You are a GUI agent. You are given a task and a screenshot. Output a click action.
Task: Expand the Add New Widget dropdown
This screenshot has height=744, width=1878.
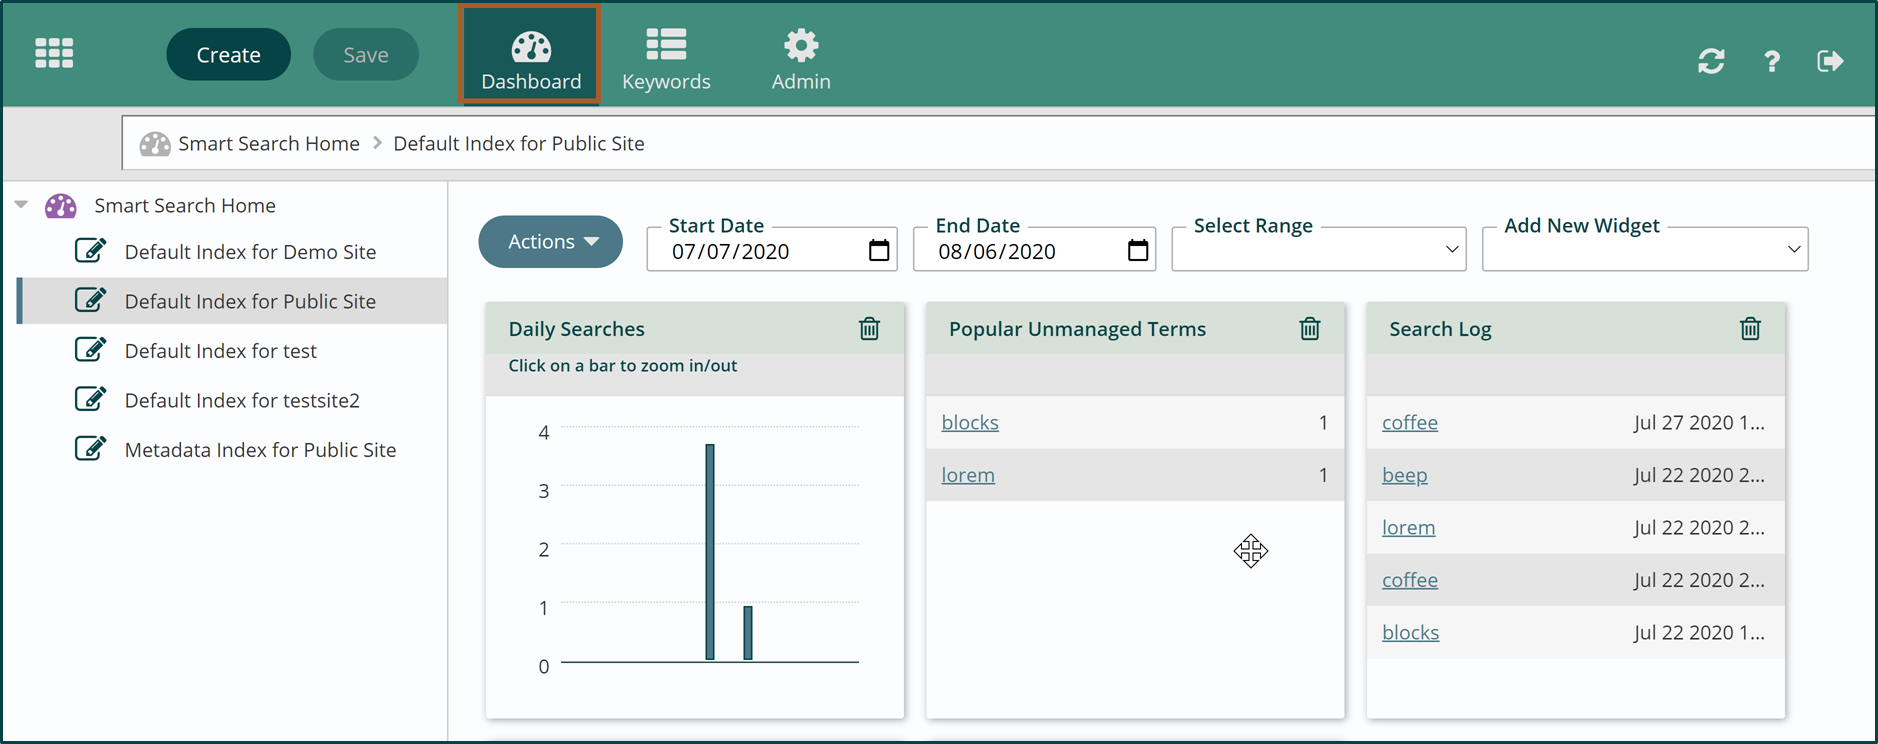tap(1645, 249)
